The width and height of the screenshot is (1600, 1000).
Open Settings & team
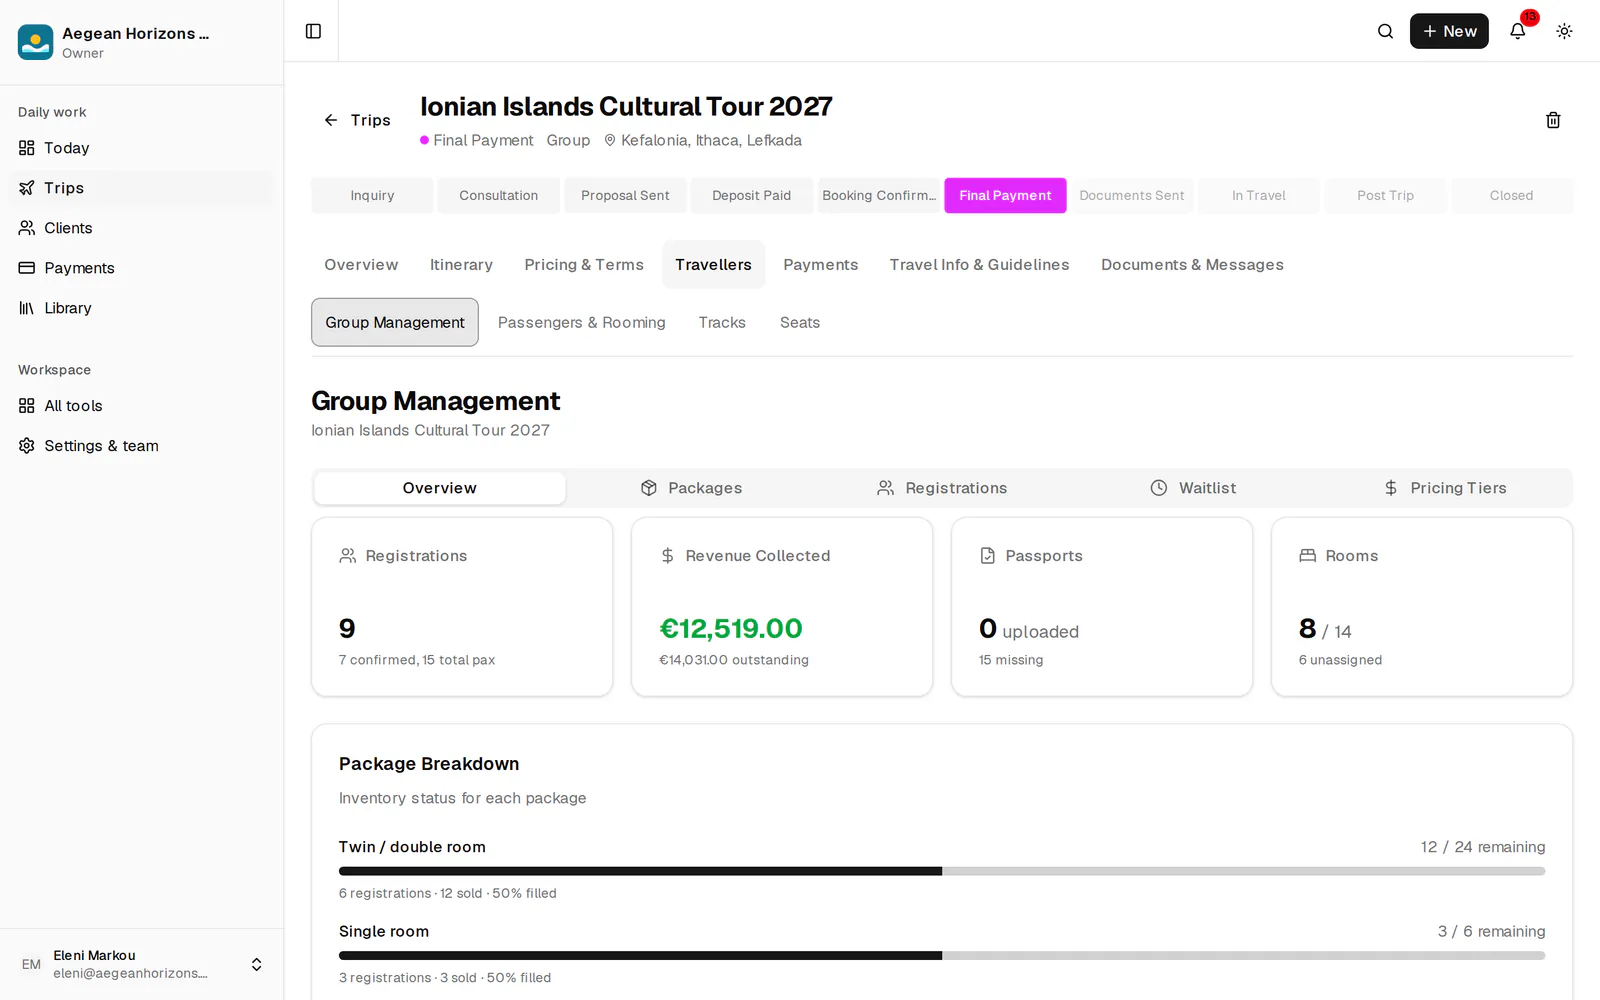[141, 446]
